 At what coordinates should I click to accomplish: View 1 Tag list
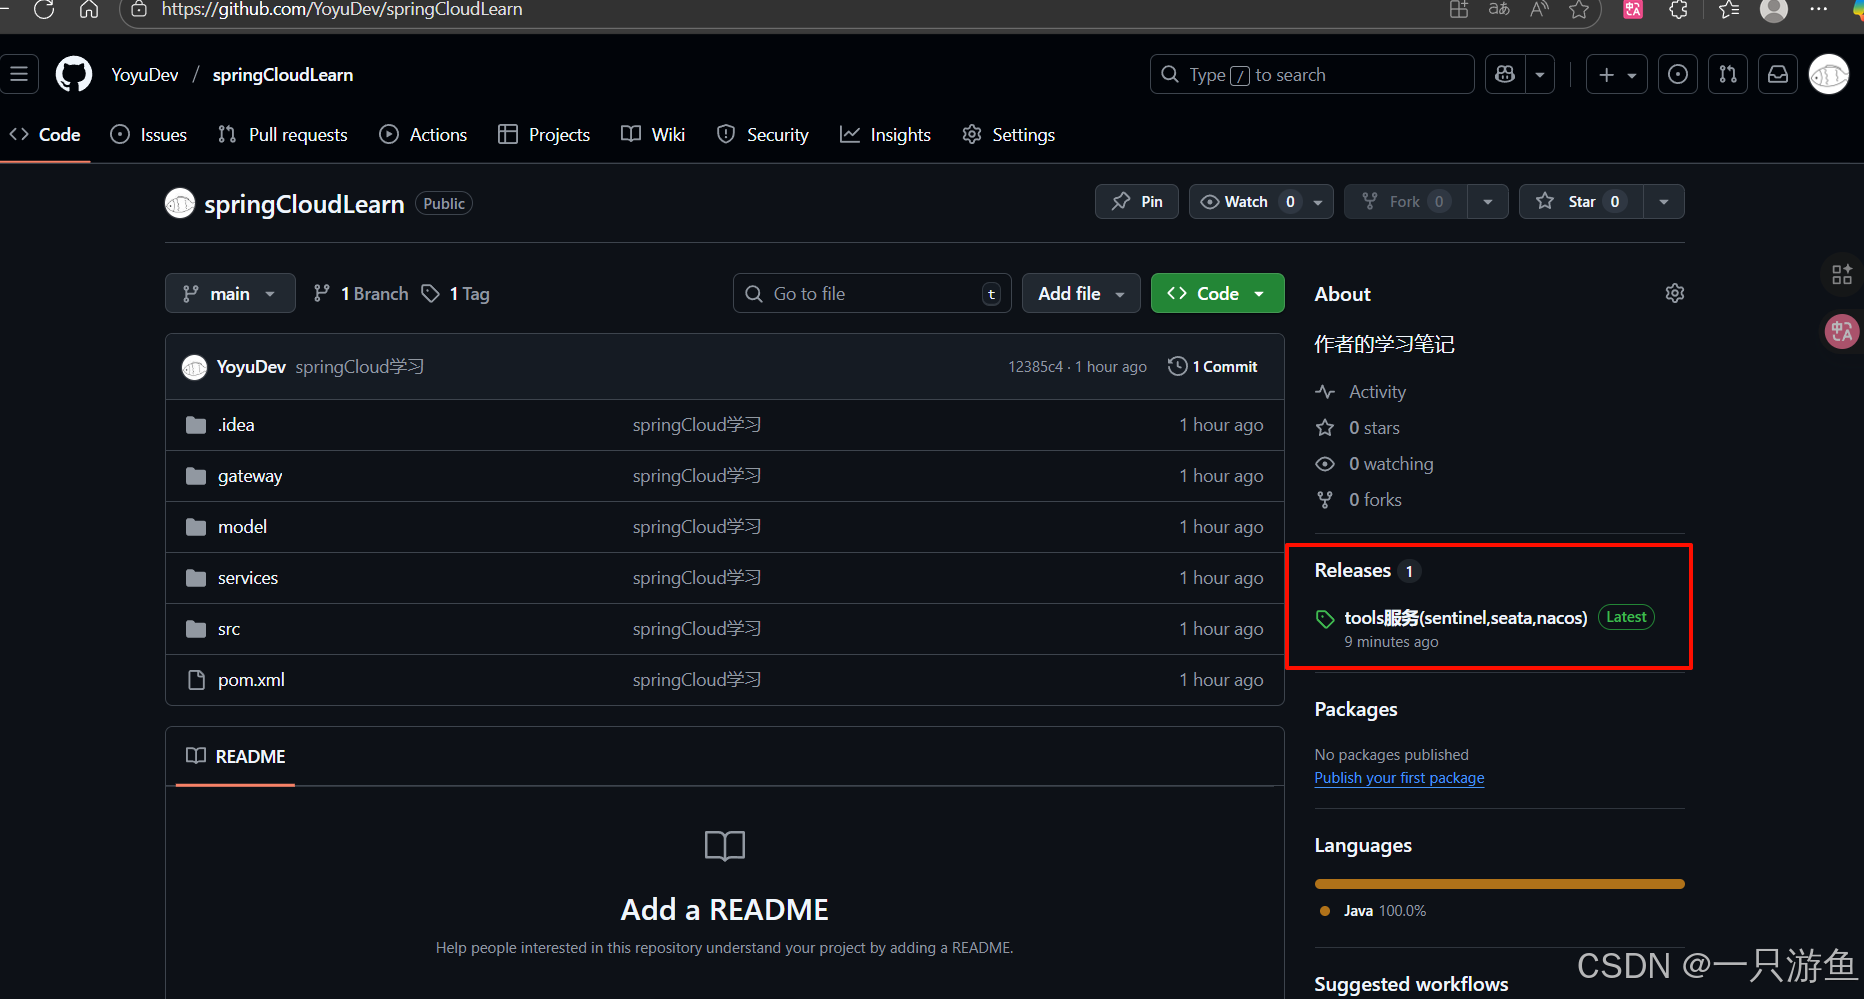coord(456,293)
